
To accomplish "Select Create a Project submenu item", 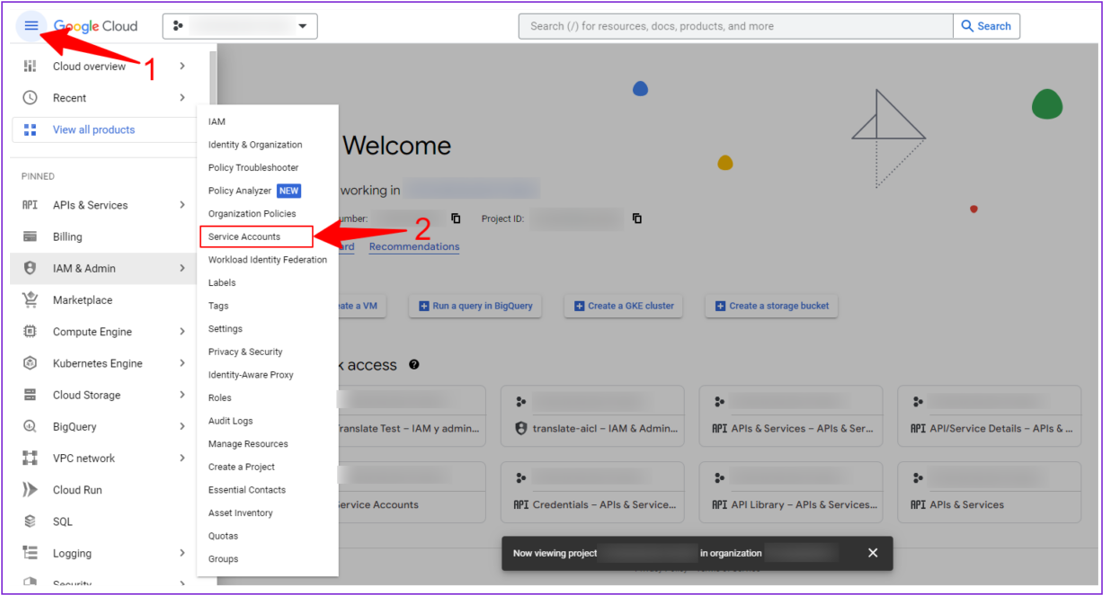I will (241, 467).
